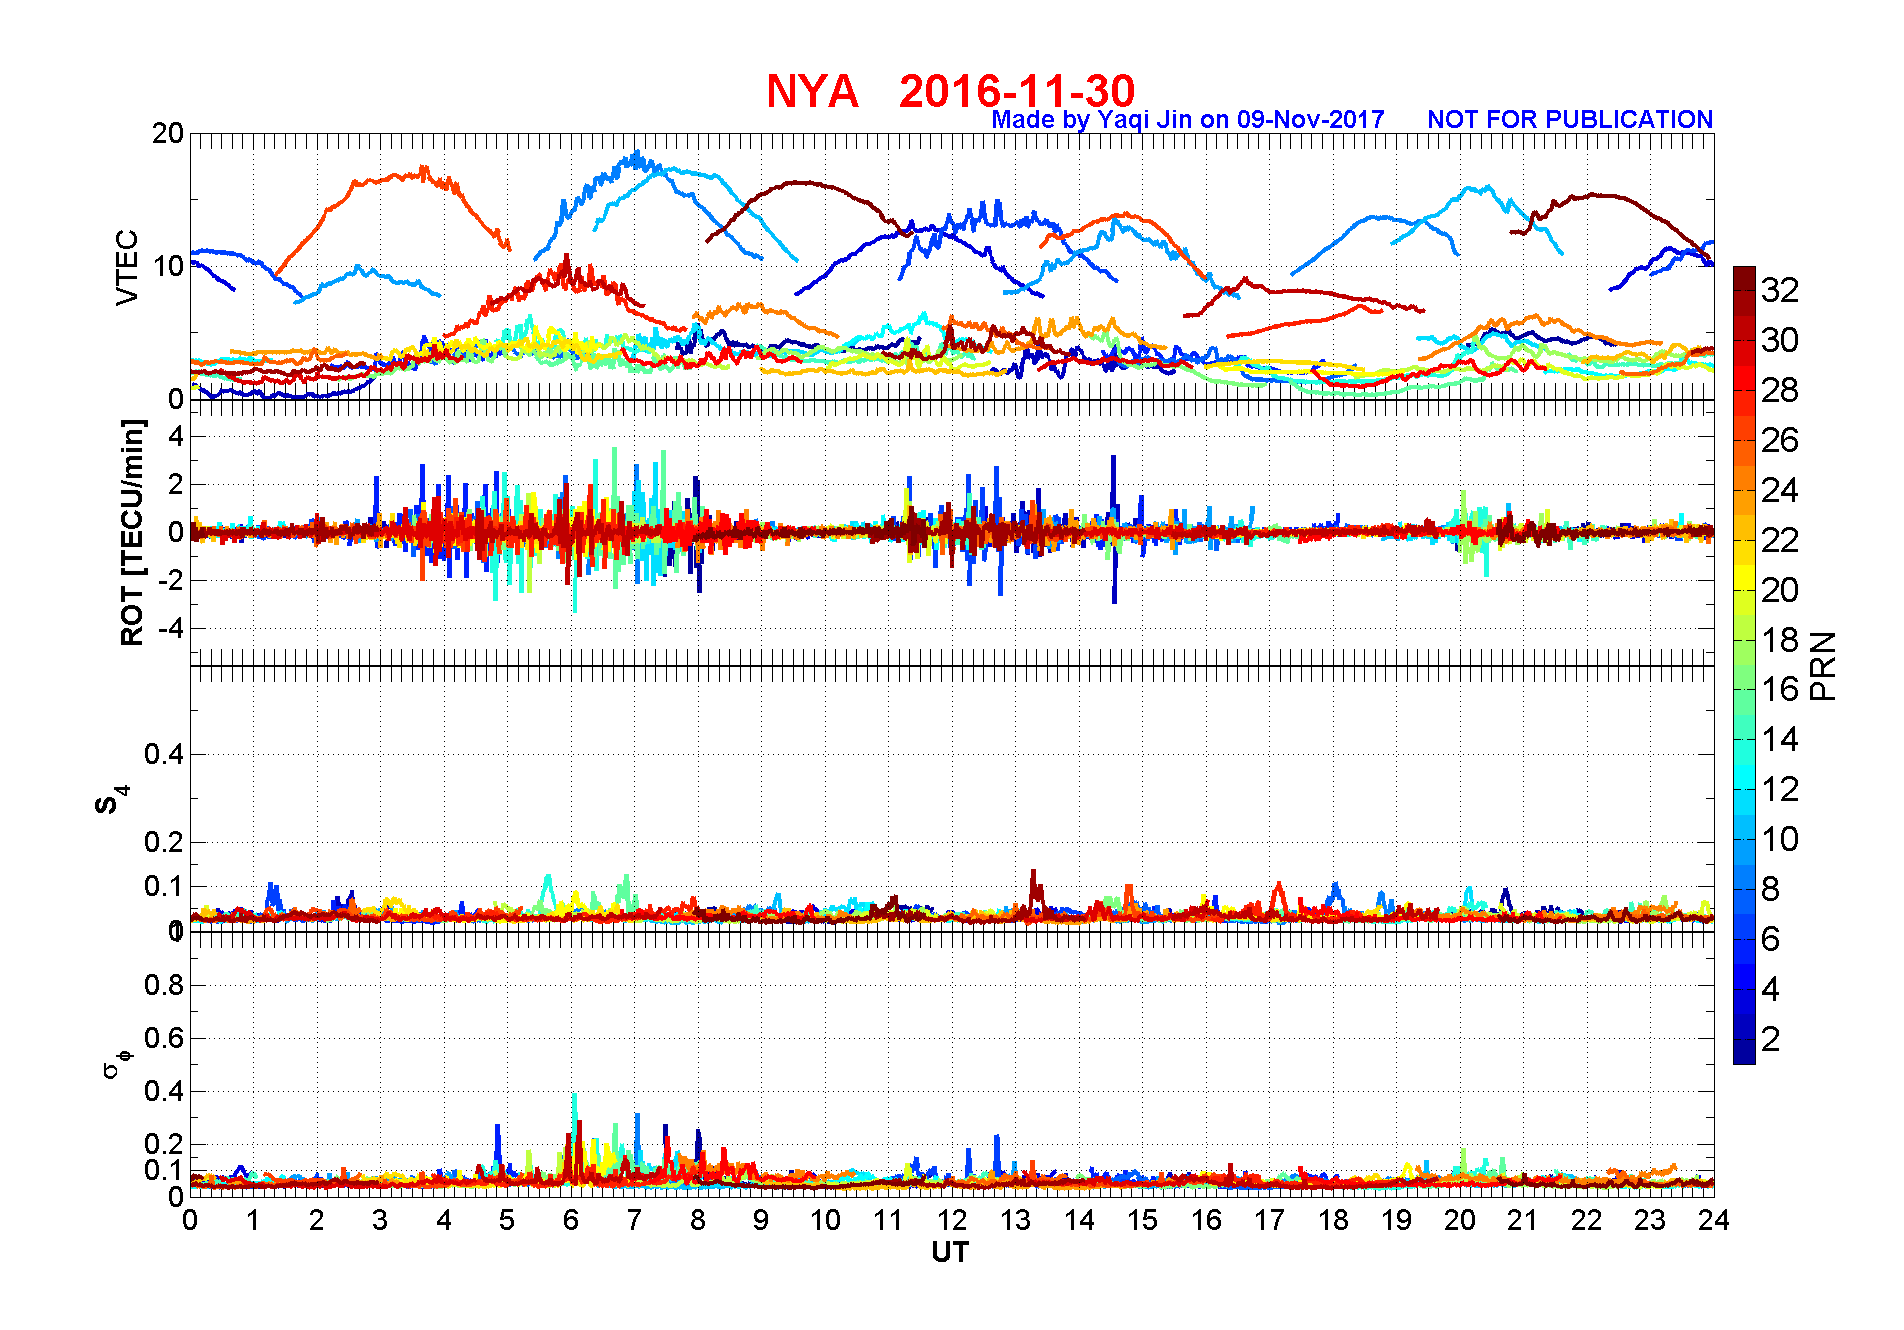This screenshot has width=1904, height=1330.
Task: Click the UT axis tick label "17"
Action: [x=1269, y=1220]
